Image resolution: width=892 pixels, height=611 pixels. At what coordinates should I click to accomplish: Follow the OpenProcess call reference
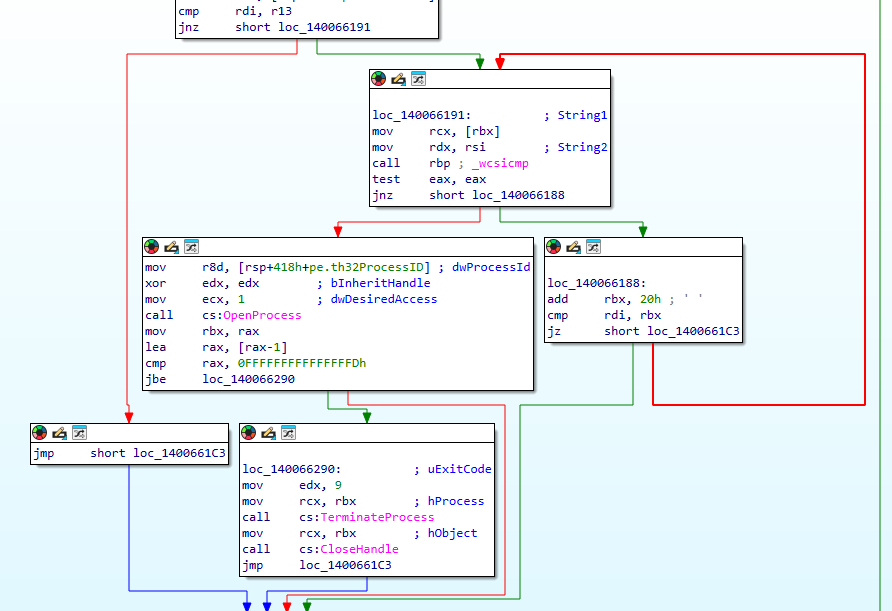[x=261, y=315]
